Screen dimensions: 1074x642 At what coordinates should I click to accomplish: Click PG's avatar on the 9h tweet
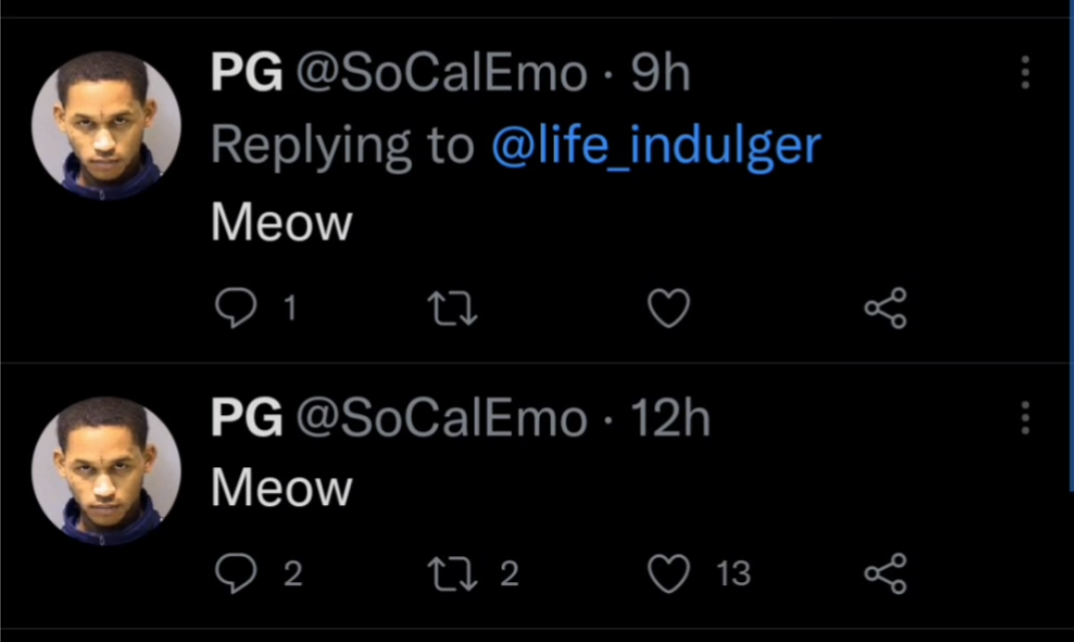[106, 125]
